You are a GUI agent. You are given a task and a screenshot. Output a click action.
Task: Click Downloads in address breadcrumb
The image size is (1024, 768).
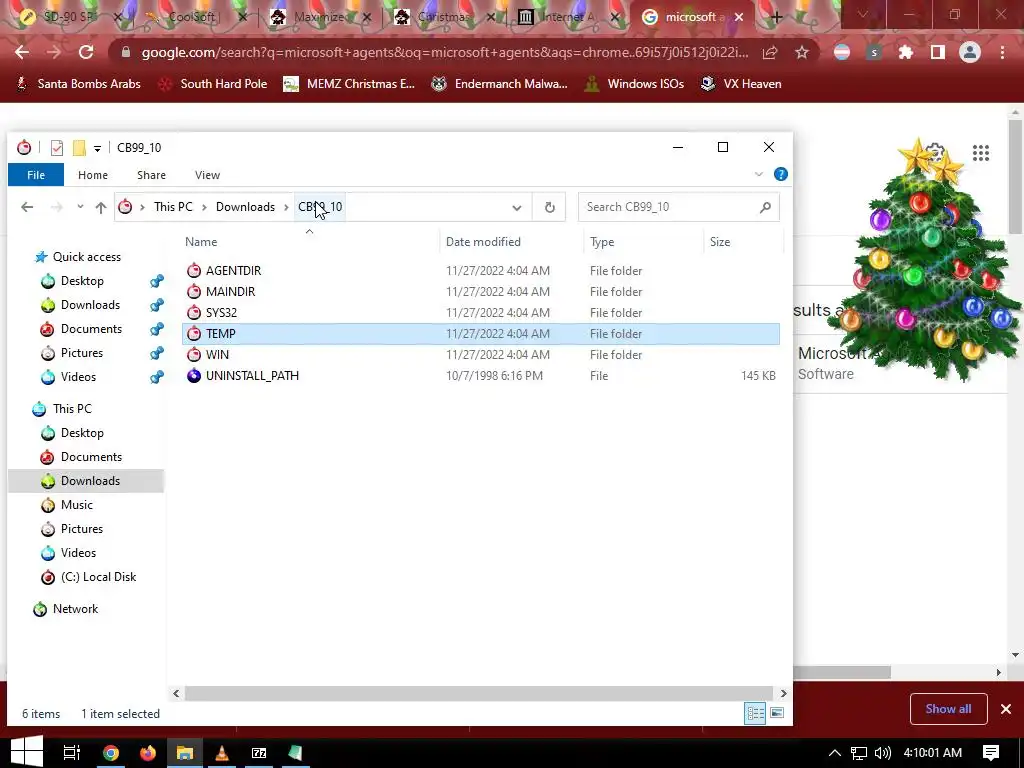[246, 207]
